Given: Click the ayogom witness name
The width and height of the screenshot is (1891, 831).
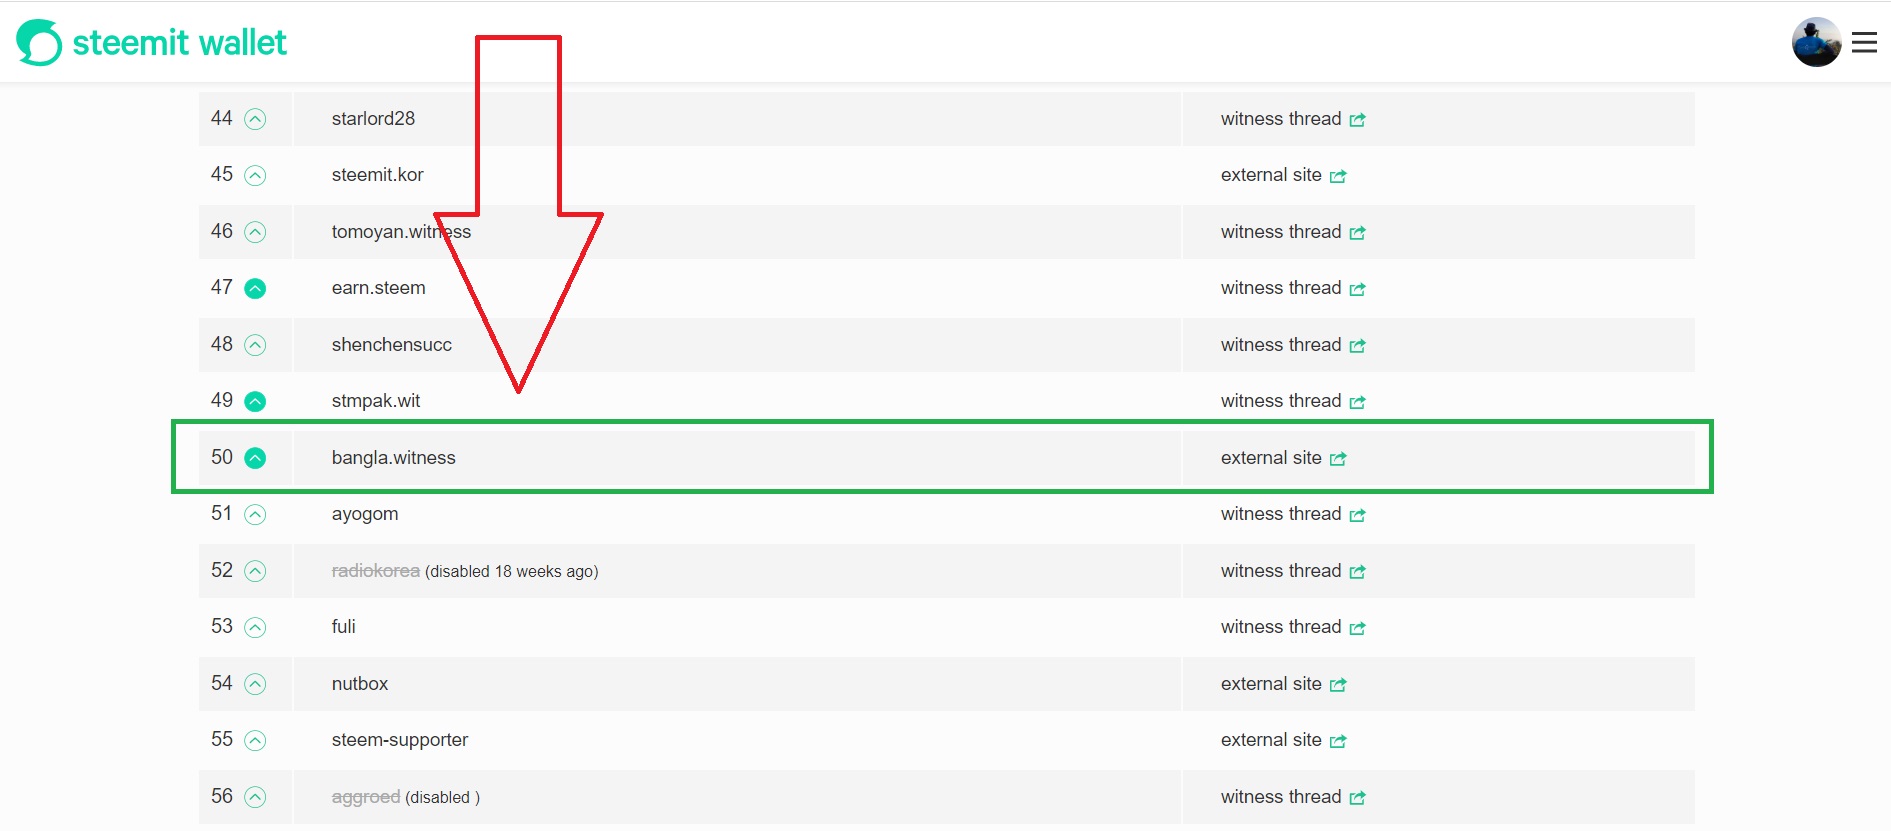Looking at the screenshot, I should pyautogui.click(x=365, y=515).
